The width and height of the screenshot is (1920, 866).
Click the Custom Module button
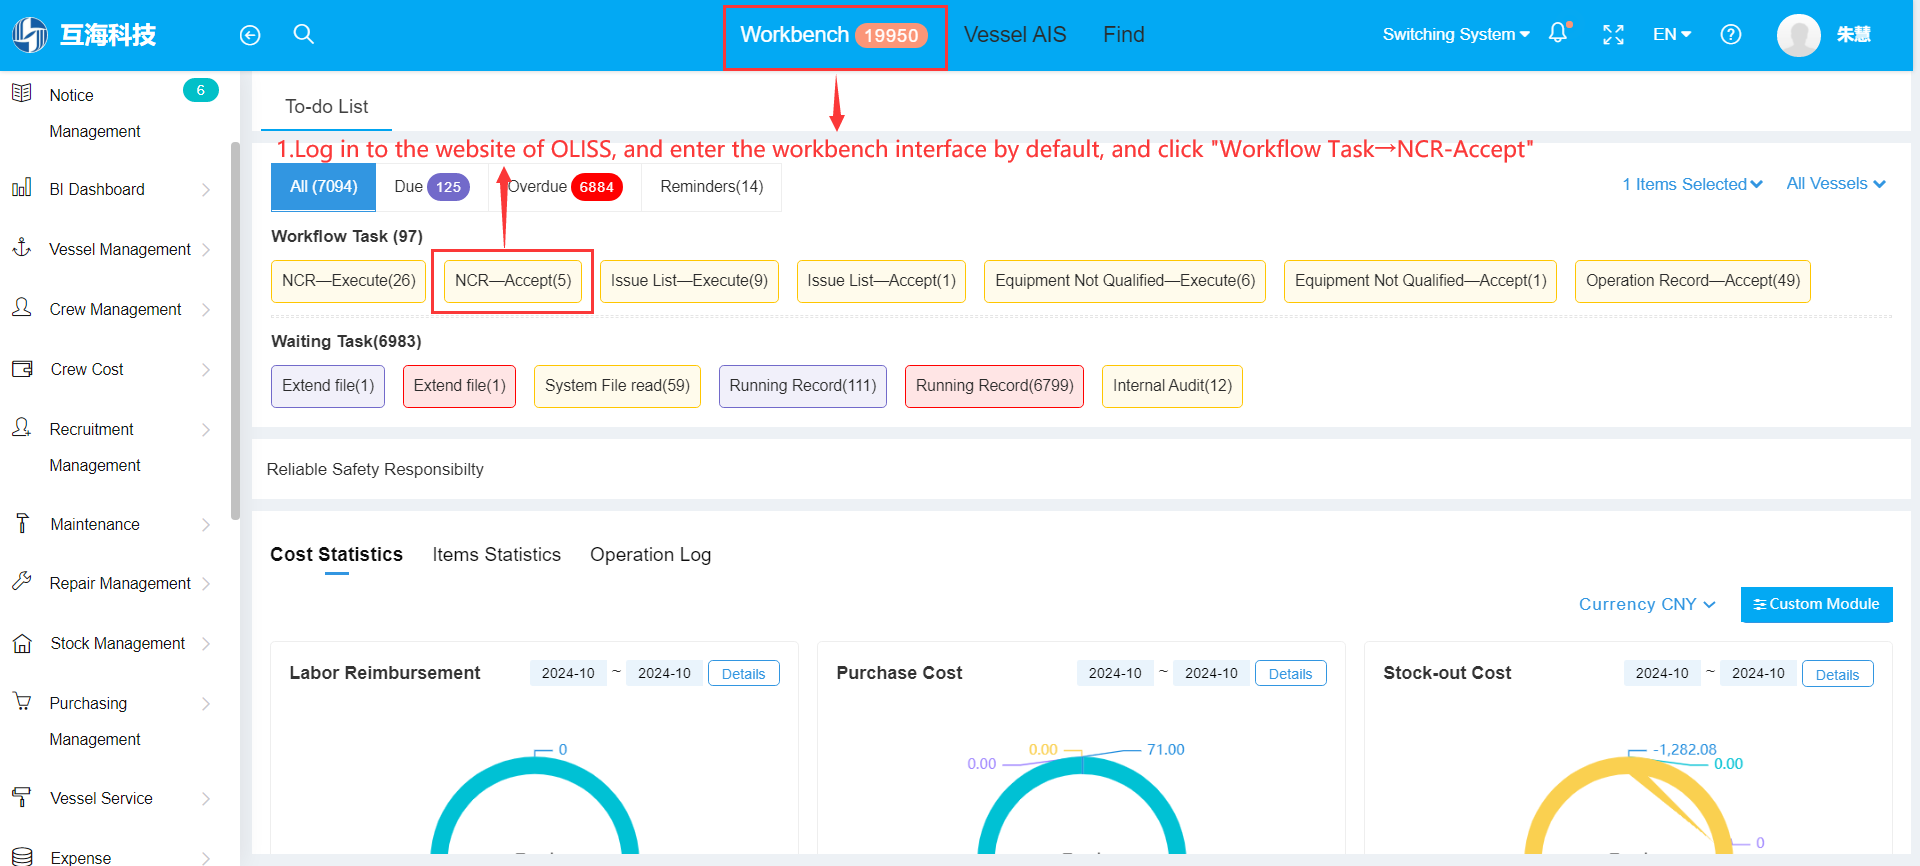tap(1817, 604)
